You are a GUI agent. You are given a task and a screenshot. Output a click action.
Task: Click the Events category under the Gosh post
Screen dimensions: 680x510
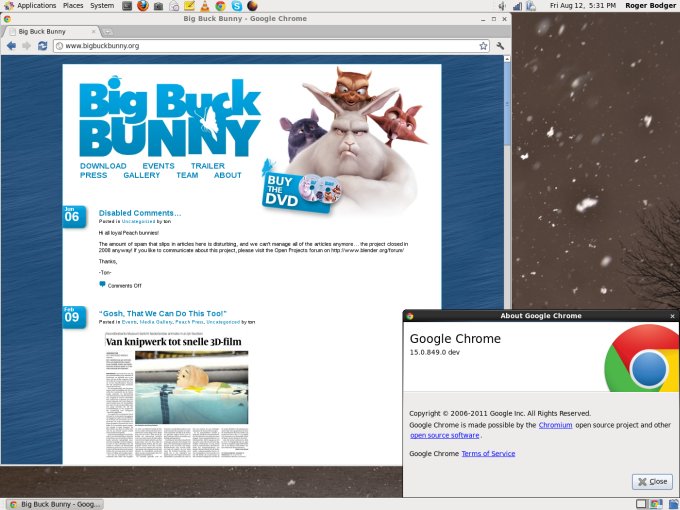(x=129, y=322)
